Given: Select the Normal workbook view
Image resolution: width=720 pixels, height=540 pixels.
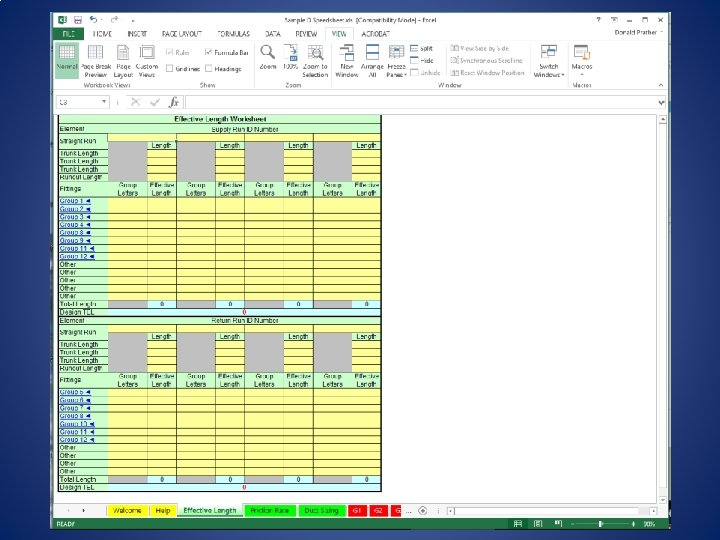Looking at the screenshot, I should coord(67,59).
